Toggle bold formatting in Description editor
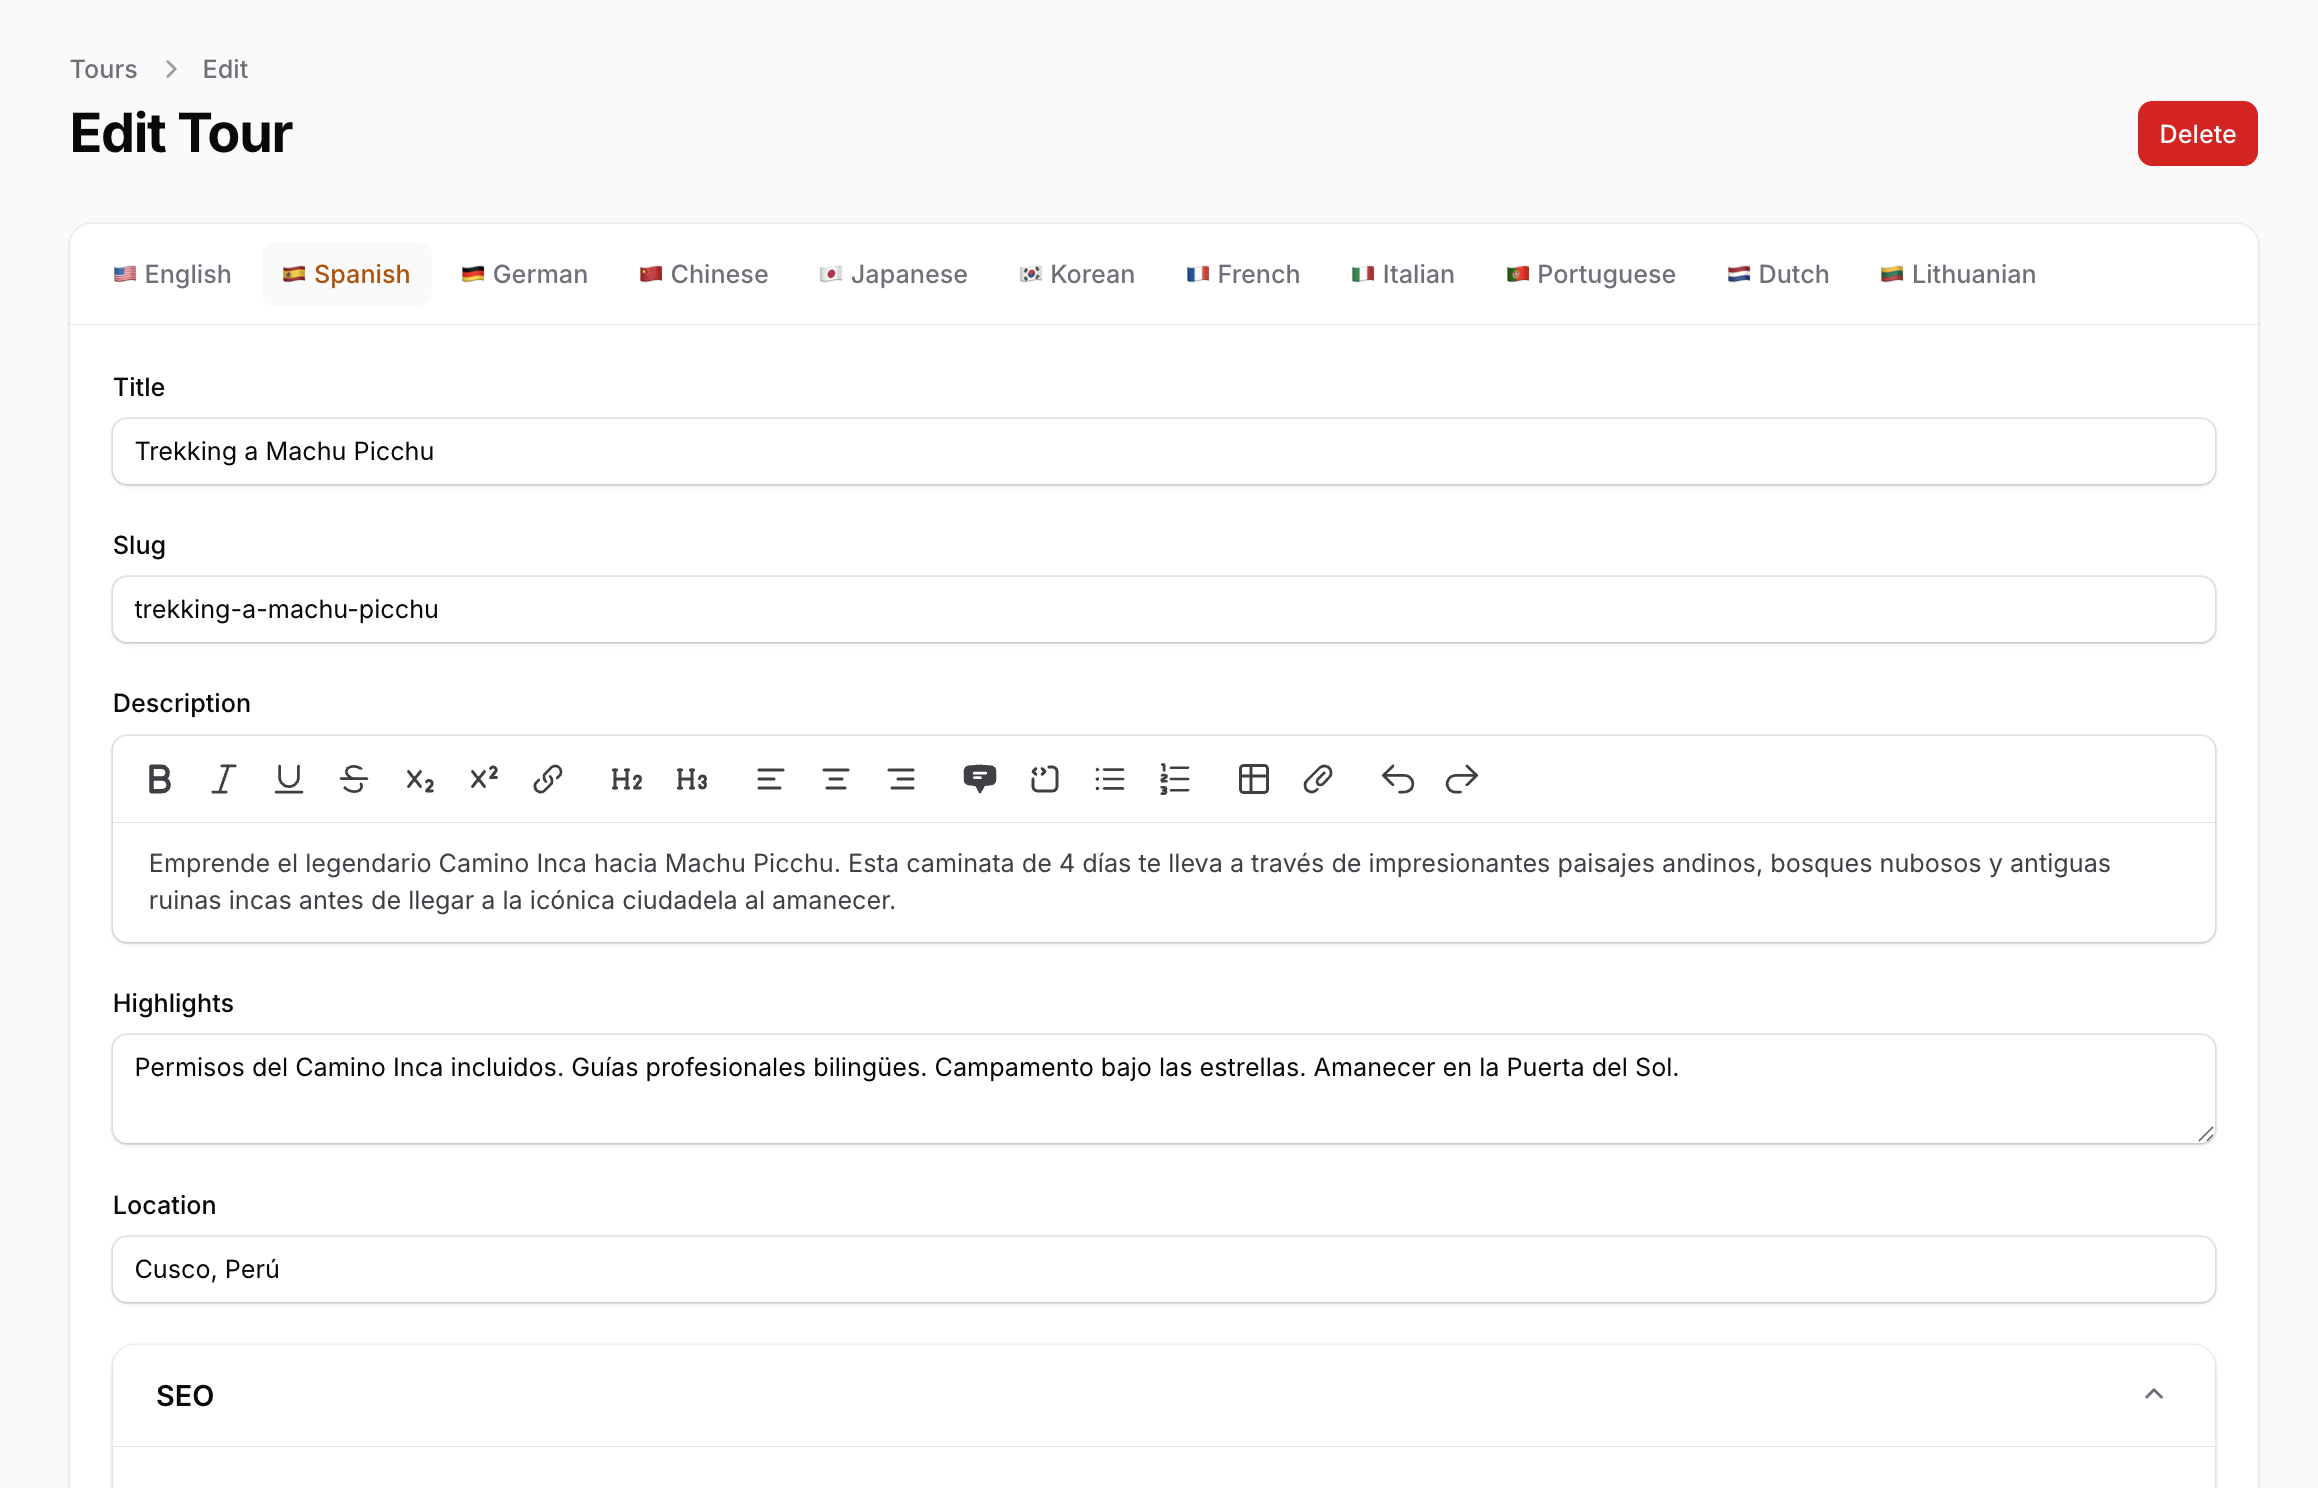 tap(159, 779)
